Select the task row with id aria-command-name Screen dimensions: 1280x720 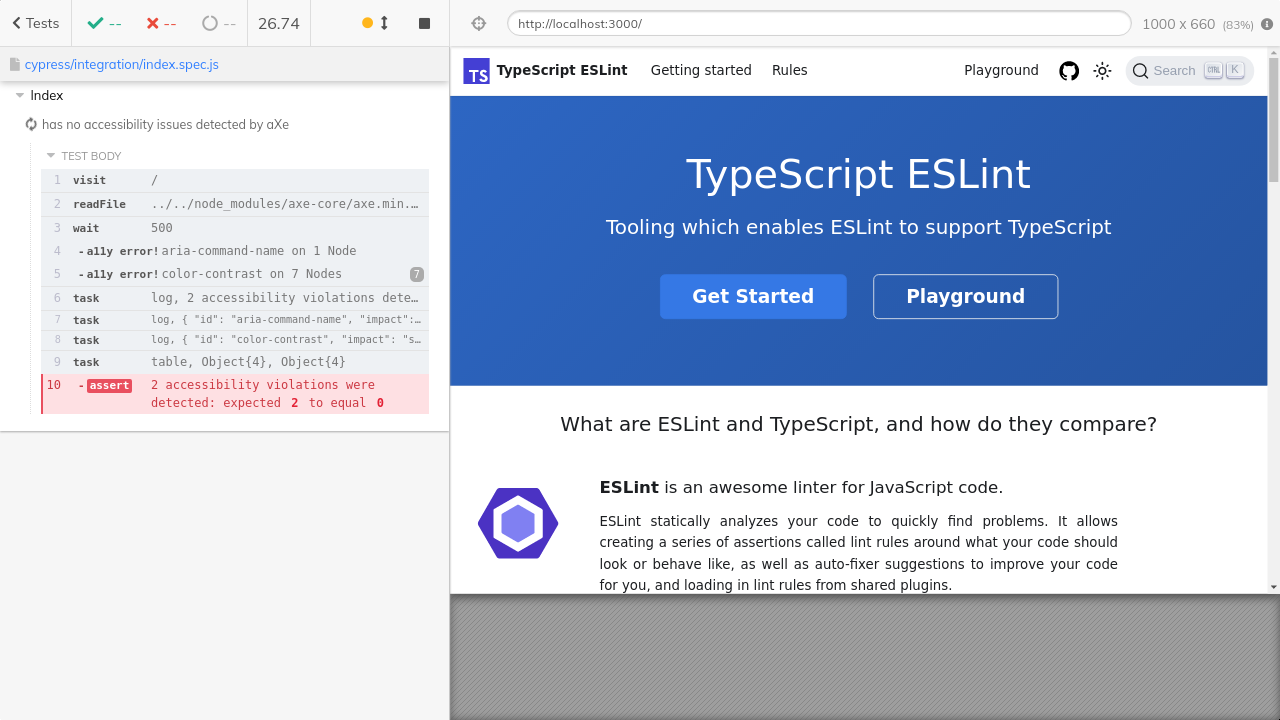pos(235,320)
